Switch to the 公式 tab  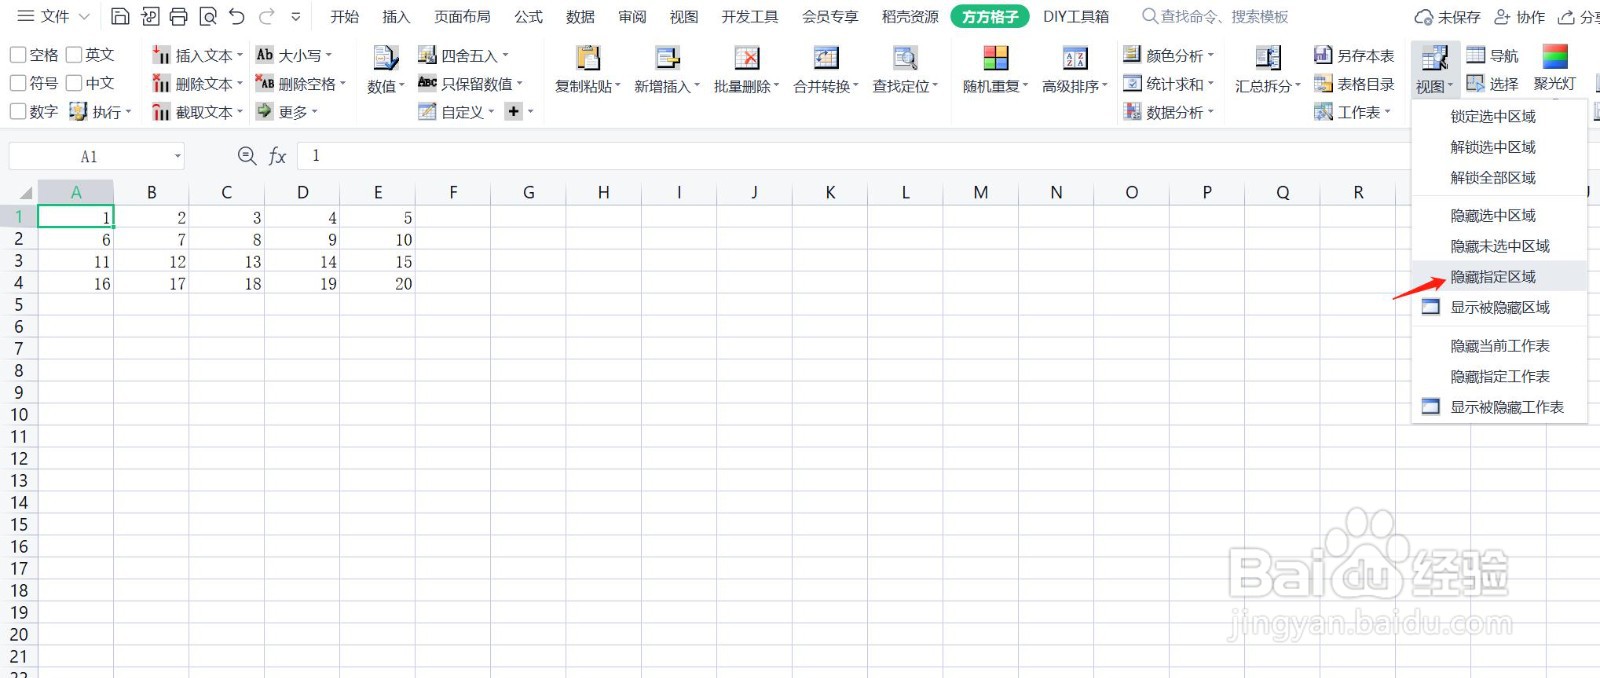click(x=528, y=16)
